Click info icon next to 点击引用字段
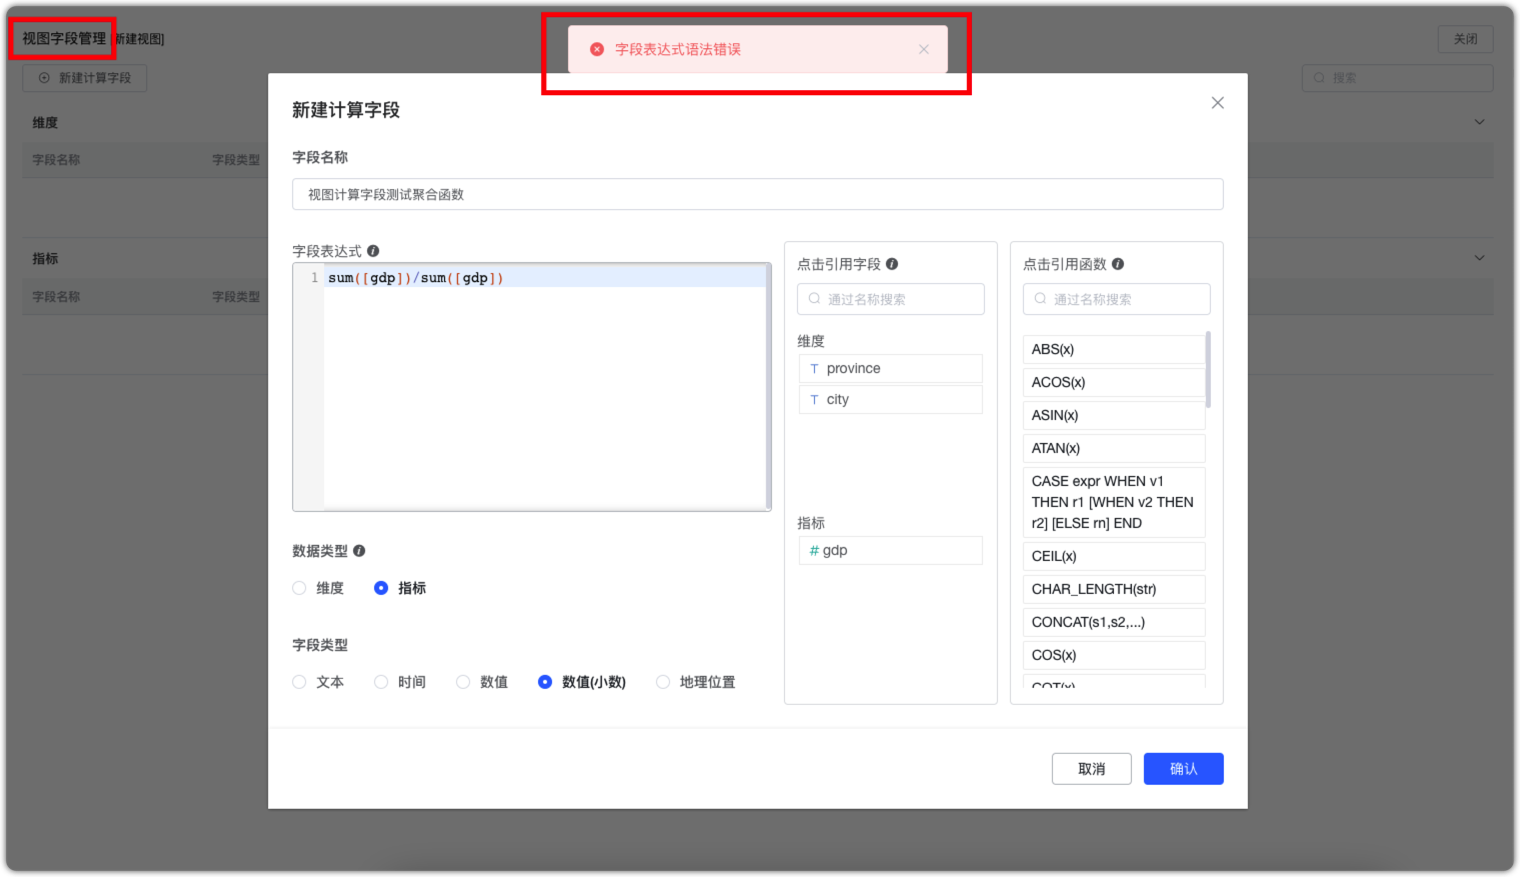Image resolution: width=1520 pixels, height=877 pixels. point(892,264)
